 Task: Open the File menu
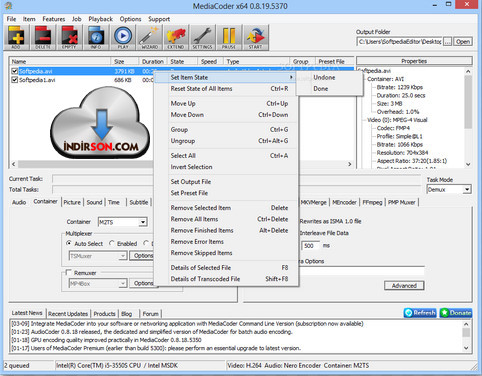(x=11, y=19)
